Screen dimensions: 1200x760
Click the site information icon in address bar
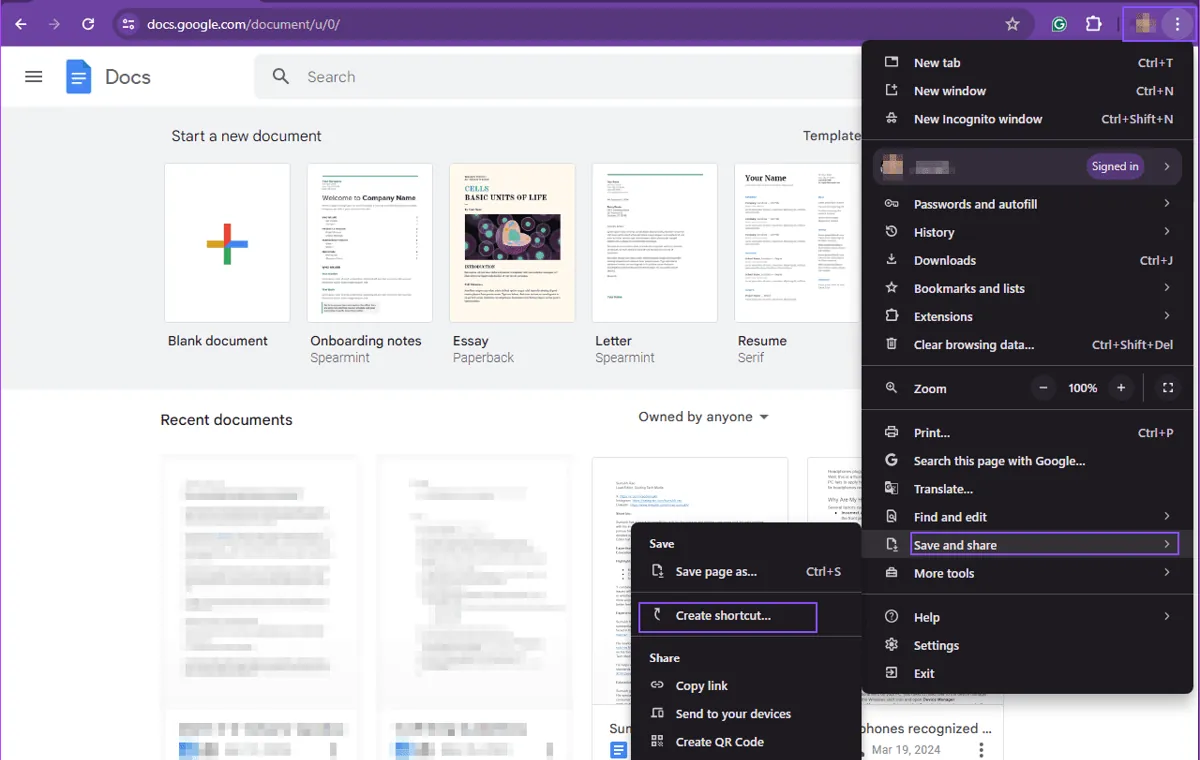click(x=126, y=24)
